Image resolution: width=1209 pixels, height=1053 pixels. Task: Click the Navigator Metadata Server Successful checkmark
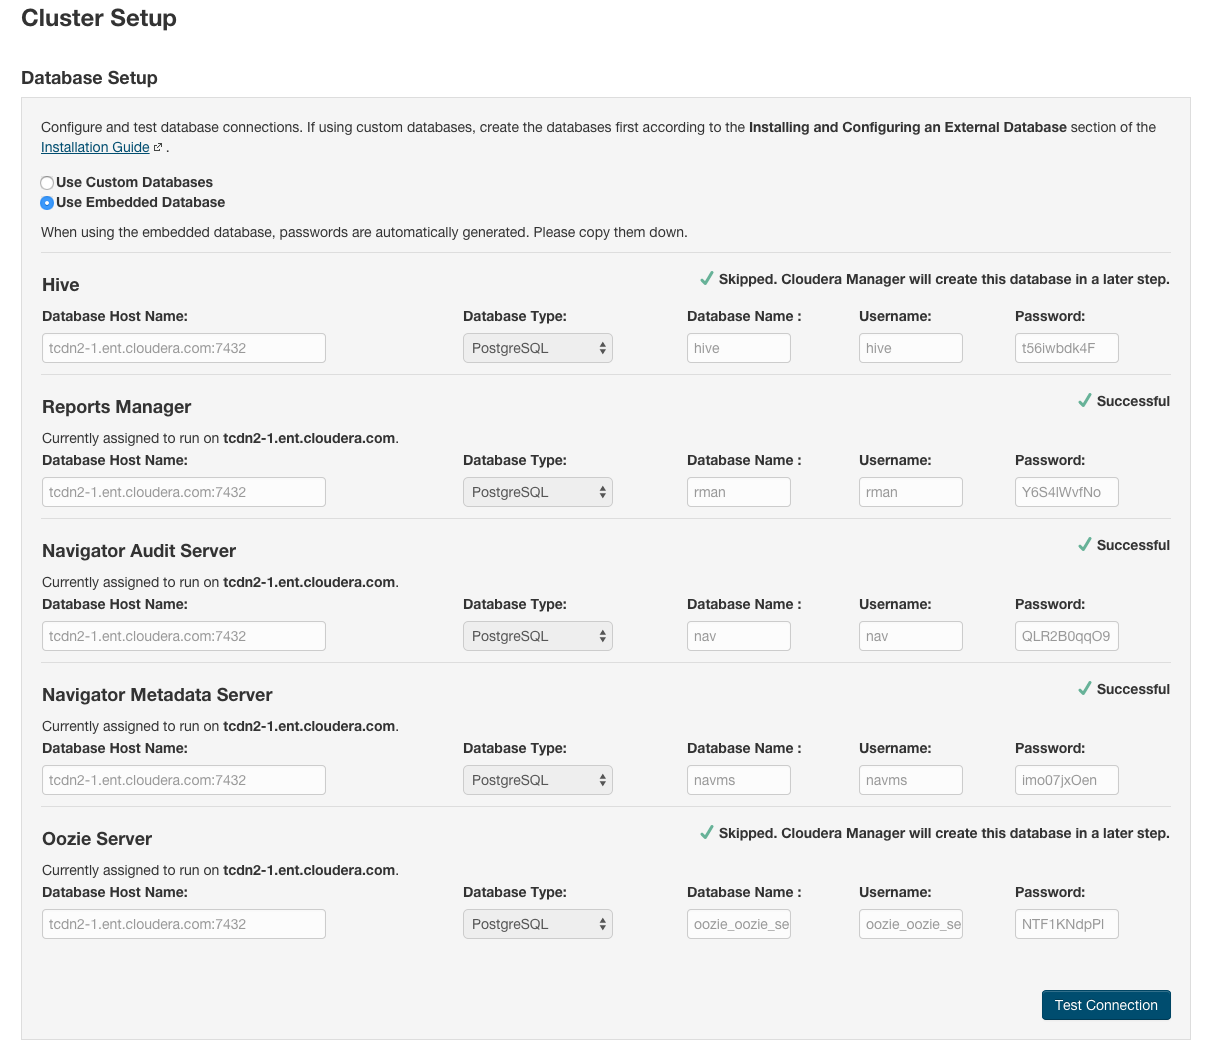point(1084,689)
